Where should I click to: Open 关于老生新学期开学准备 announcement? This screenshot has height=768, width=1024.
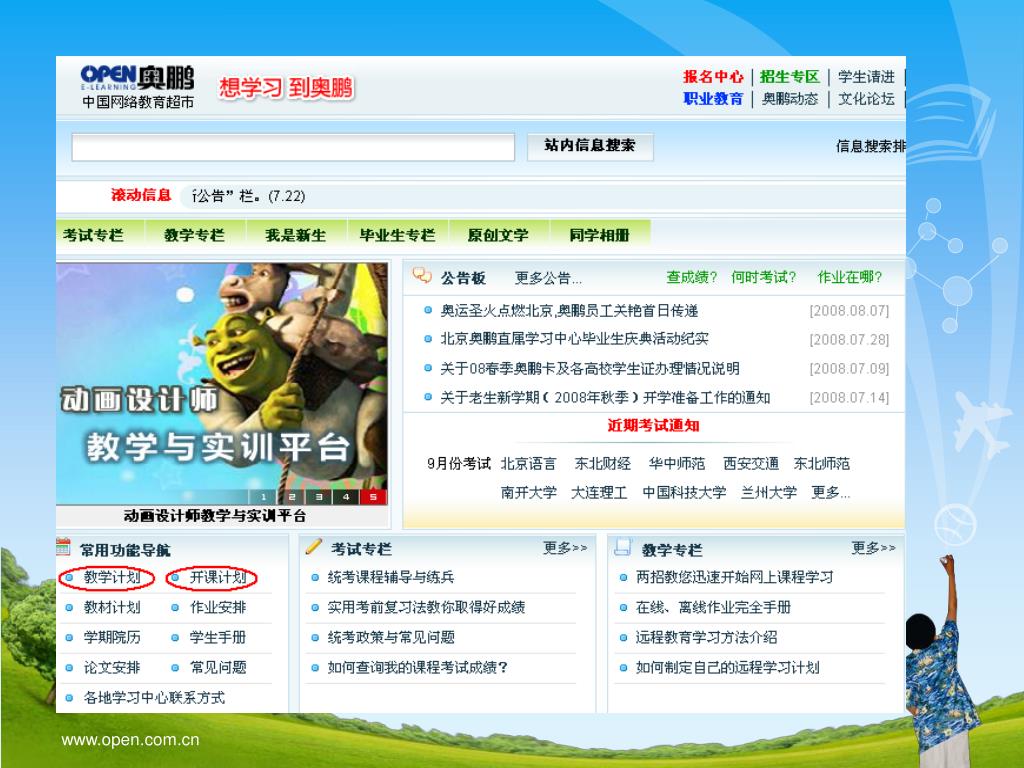pyautogui.click(x=605, y=398)
